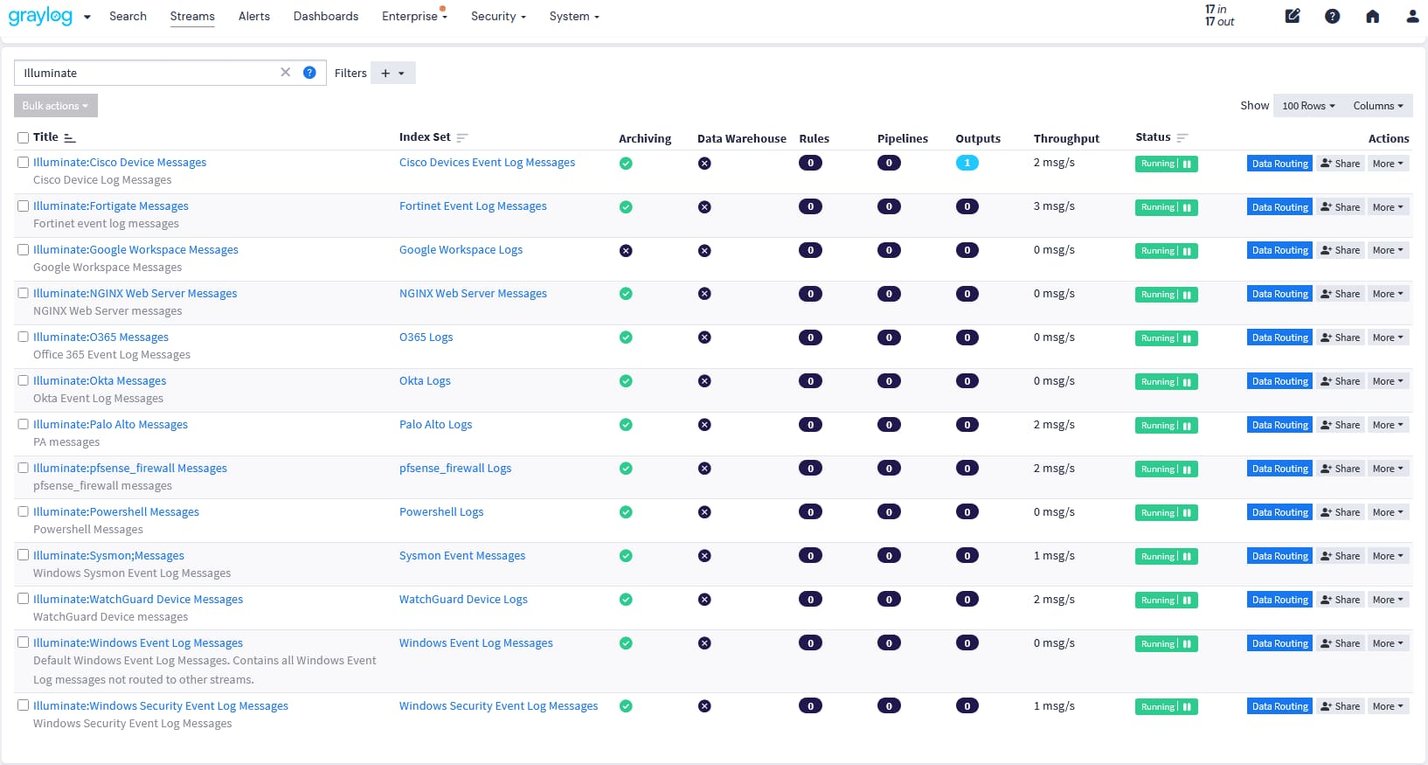Click Data Warehouse icon for Fortigate Messages

point(704,207)
